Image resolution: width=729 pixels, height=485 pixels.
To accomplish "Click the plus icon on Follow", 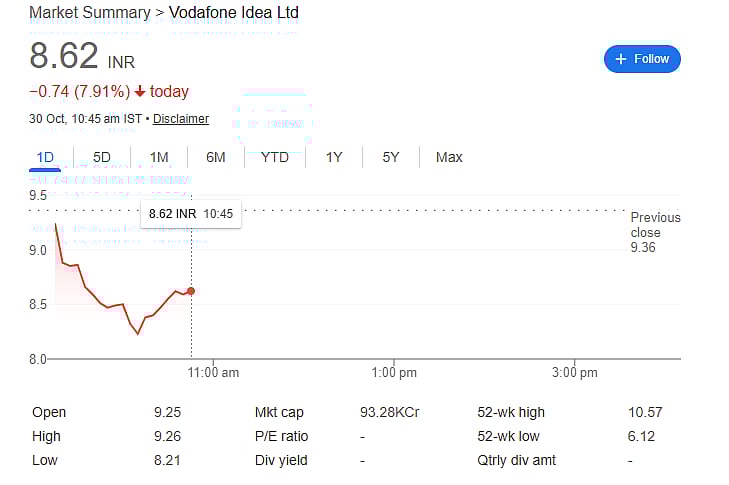I will click(621, 59).
